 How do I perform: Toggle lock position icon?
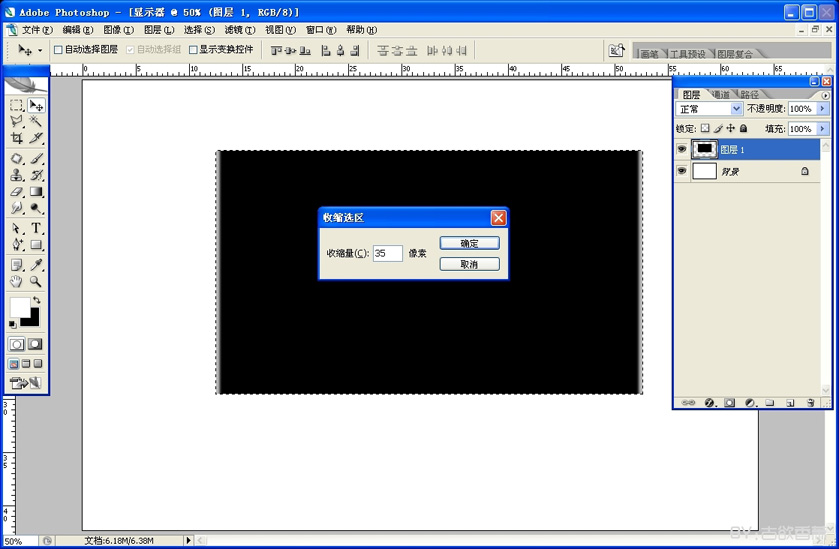730,128
